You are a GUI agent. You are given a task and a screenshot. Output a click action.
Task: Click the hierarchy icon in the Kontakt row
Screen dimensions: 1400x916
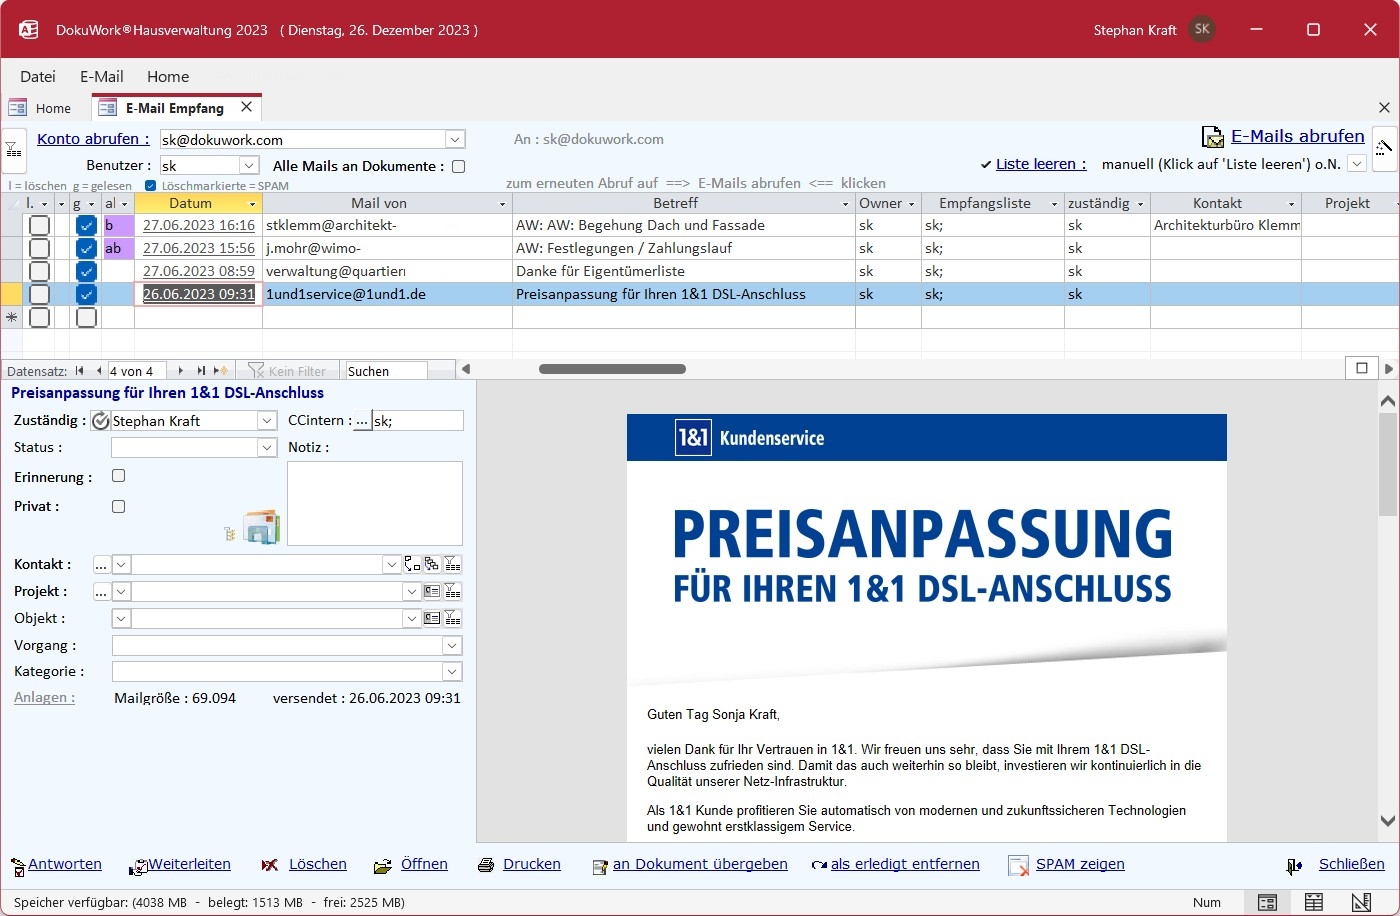(432, 564)
